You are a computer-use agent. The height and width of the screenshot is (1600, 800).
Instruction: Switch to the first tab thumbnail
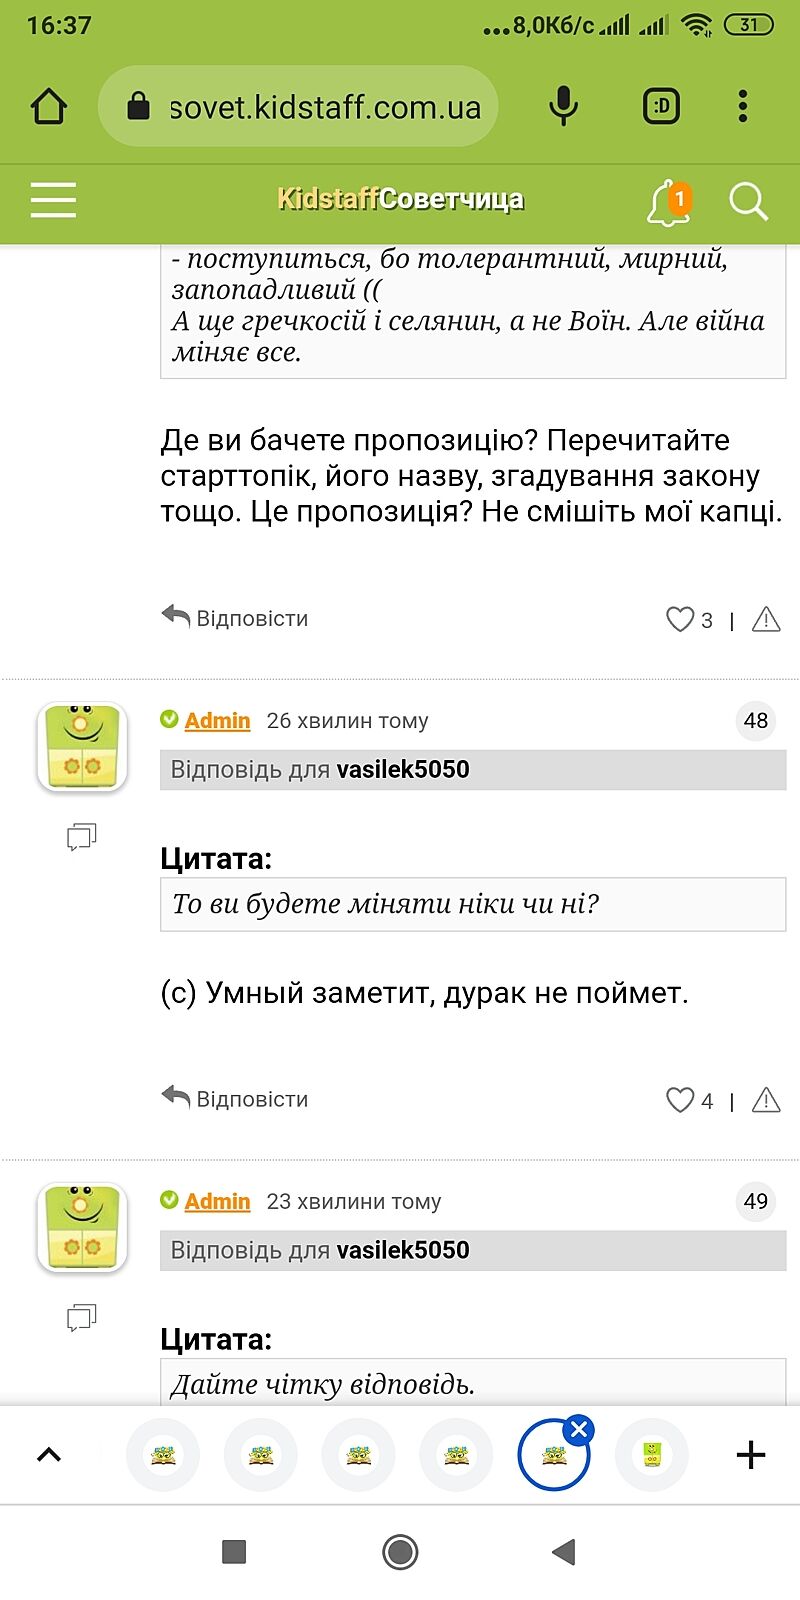pyautogui.click(x=162, y=1455)
